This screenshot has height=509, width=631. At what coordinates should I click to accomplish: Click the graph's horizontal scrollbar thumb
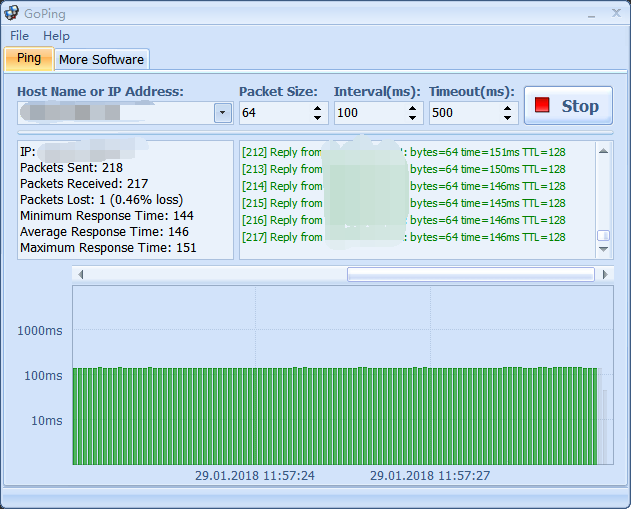[x=468, y=274]
